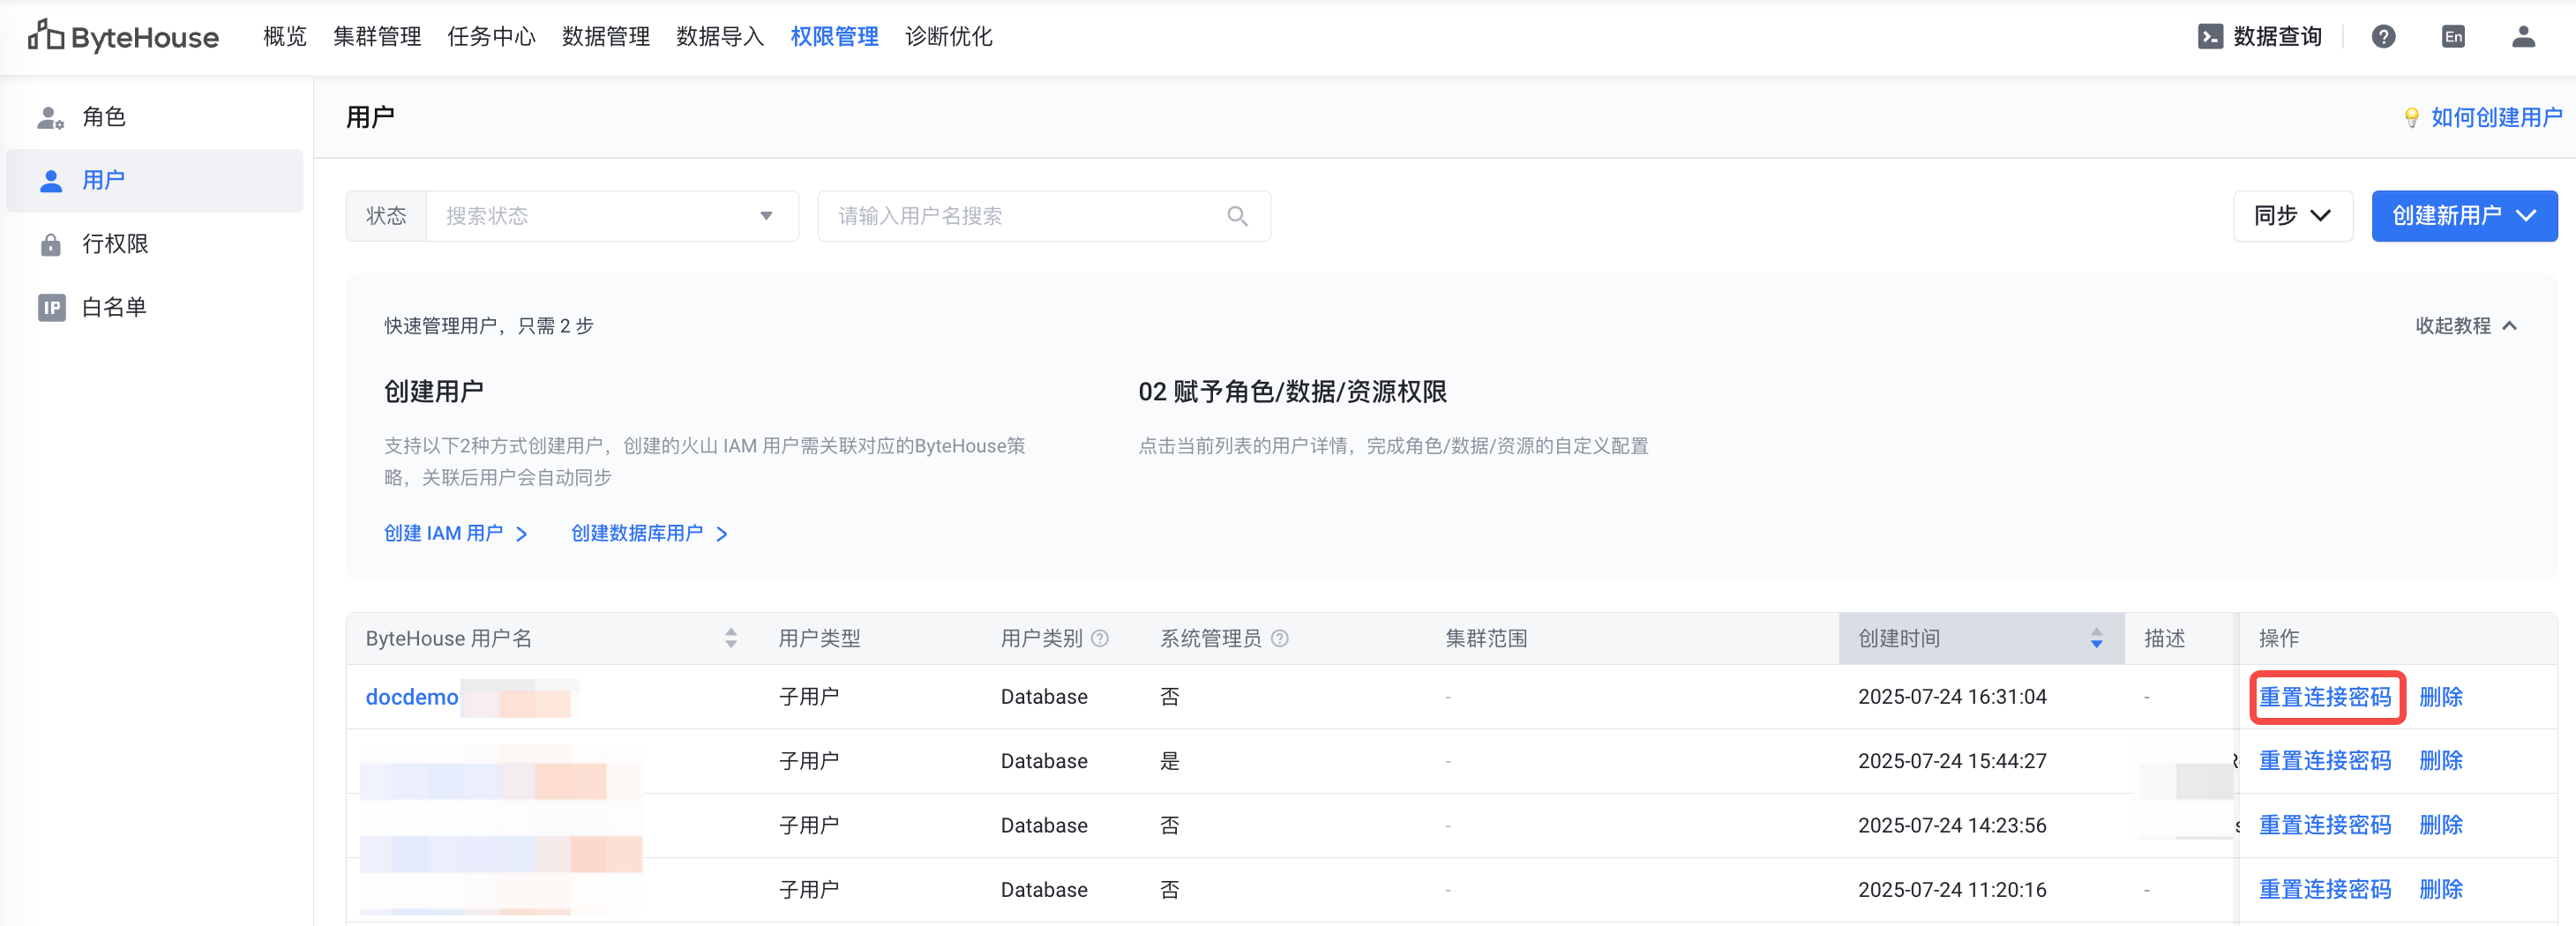This screenshot has width=2576, height=926.
Task: Click the search magnifier icon
Action: click(1237, 216)
